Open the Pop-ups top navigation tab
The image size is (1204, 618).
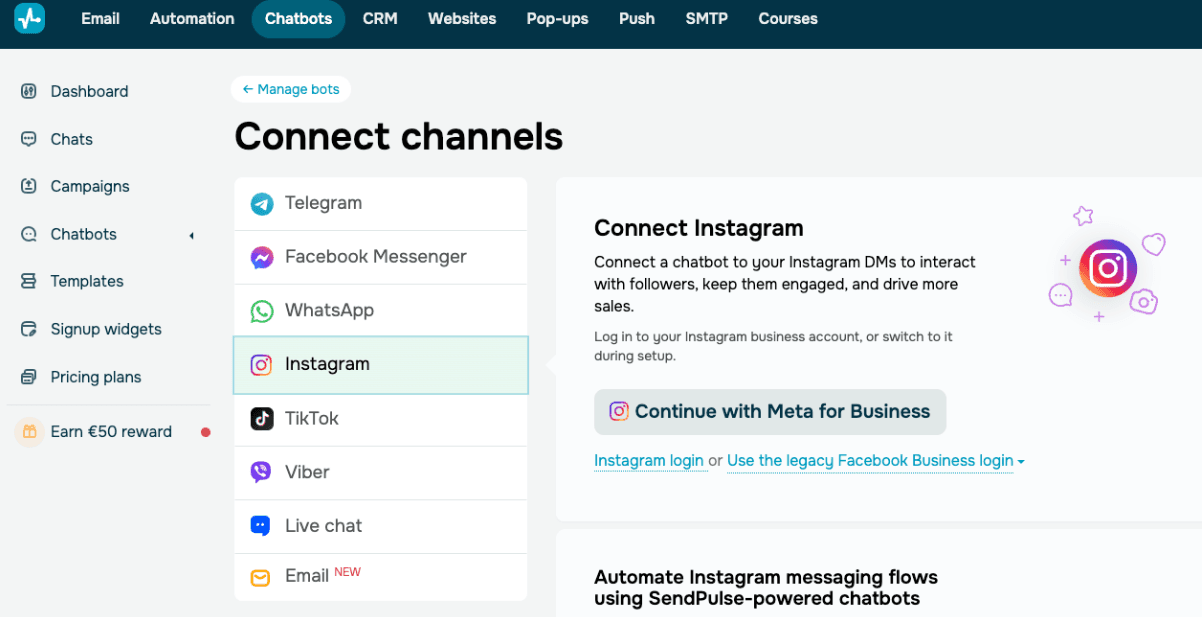pos(557,18)
